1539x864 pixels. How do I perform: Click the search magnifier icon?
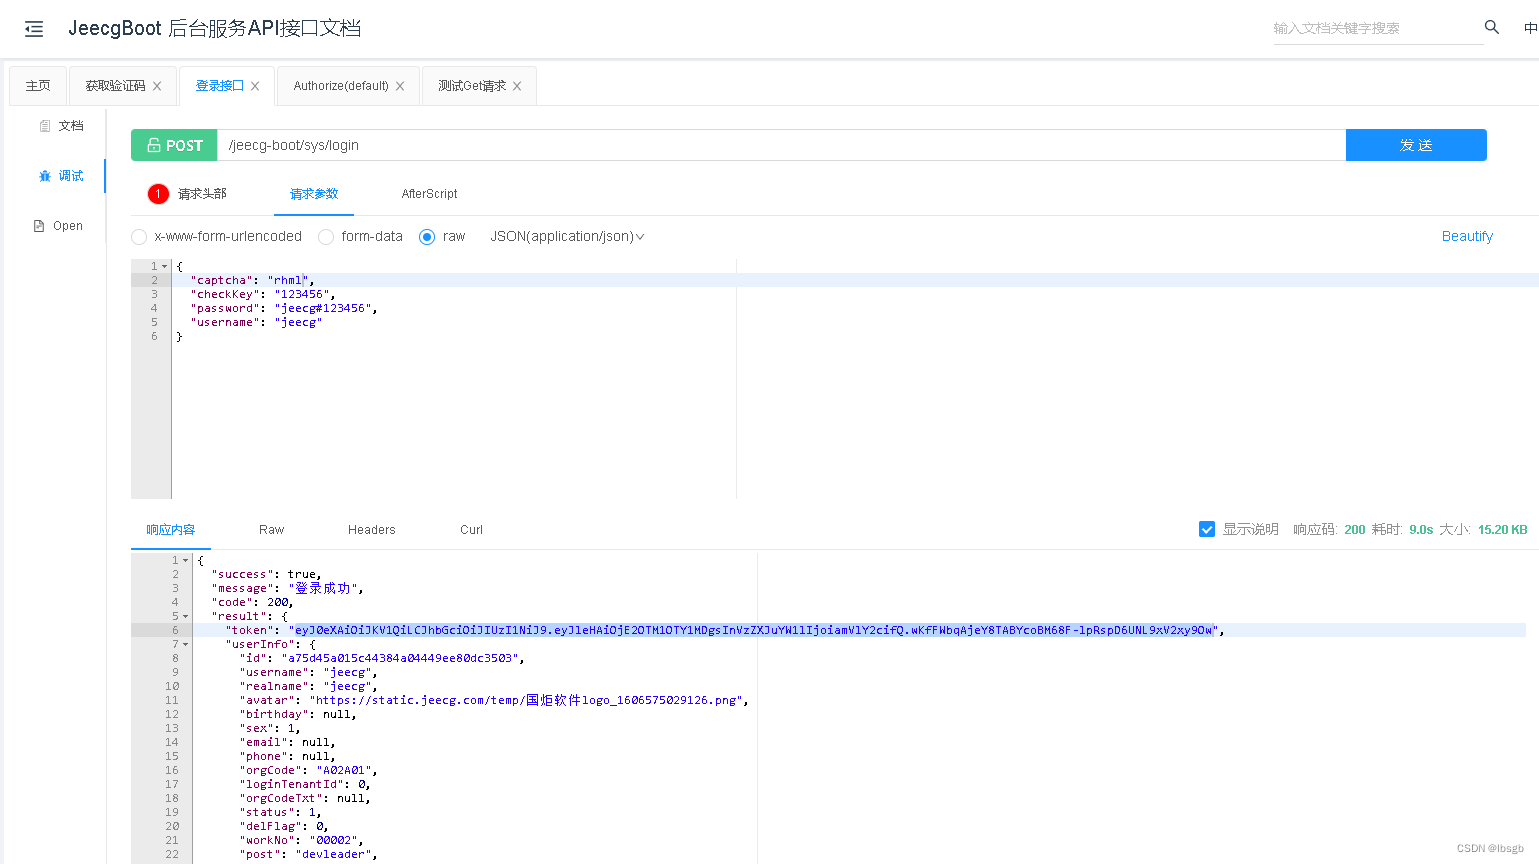pos(1492,27)
